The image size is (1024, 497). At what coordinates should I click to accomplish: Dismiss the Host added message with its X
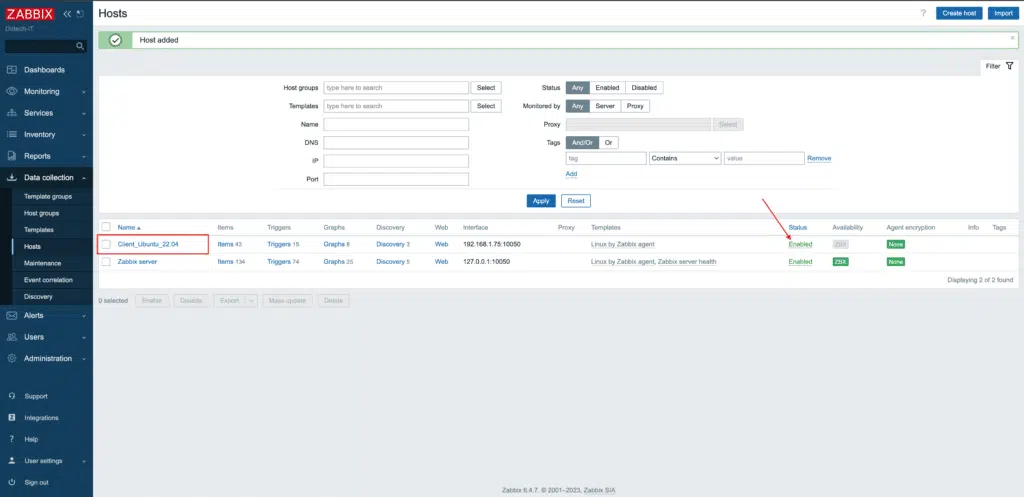pyautogui.click(x=1013, y=38)
